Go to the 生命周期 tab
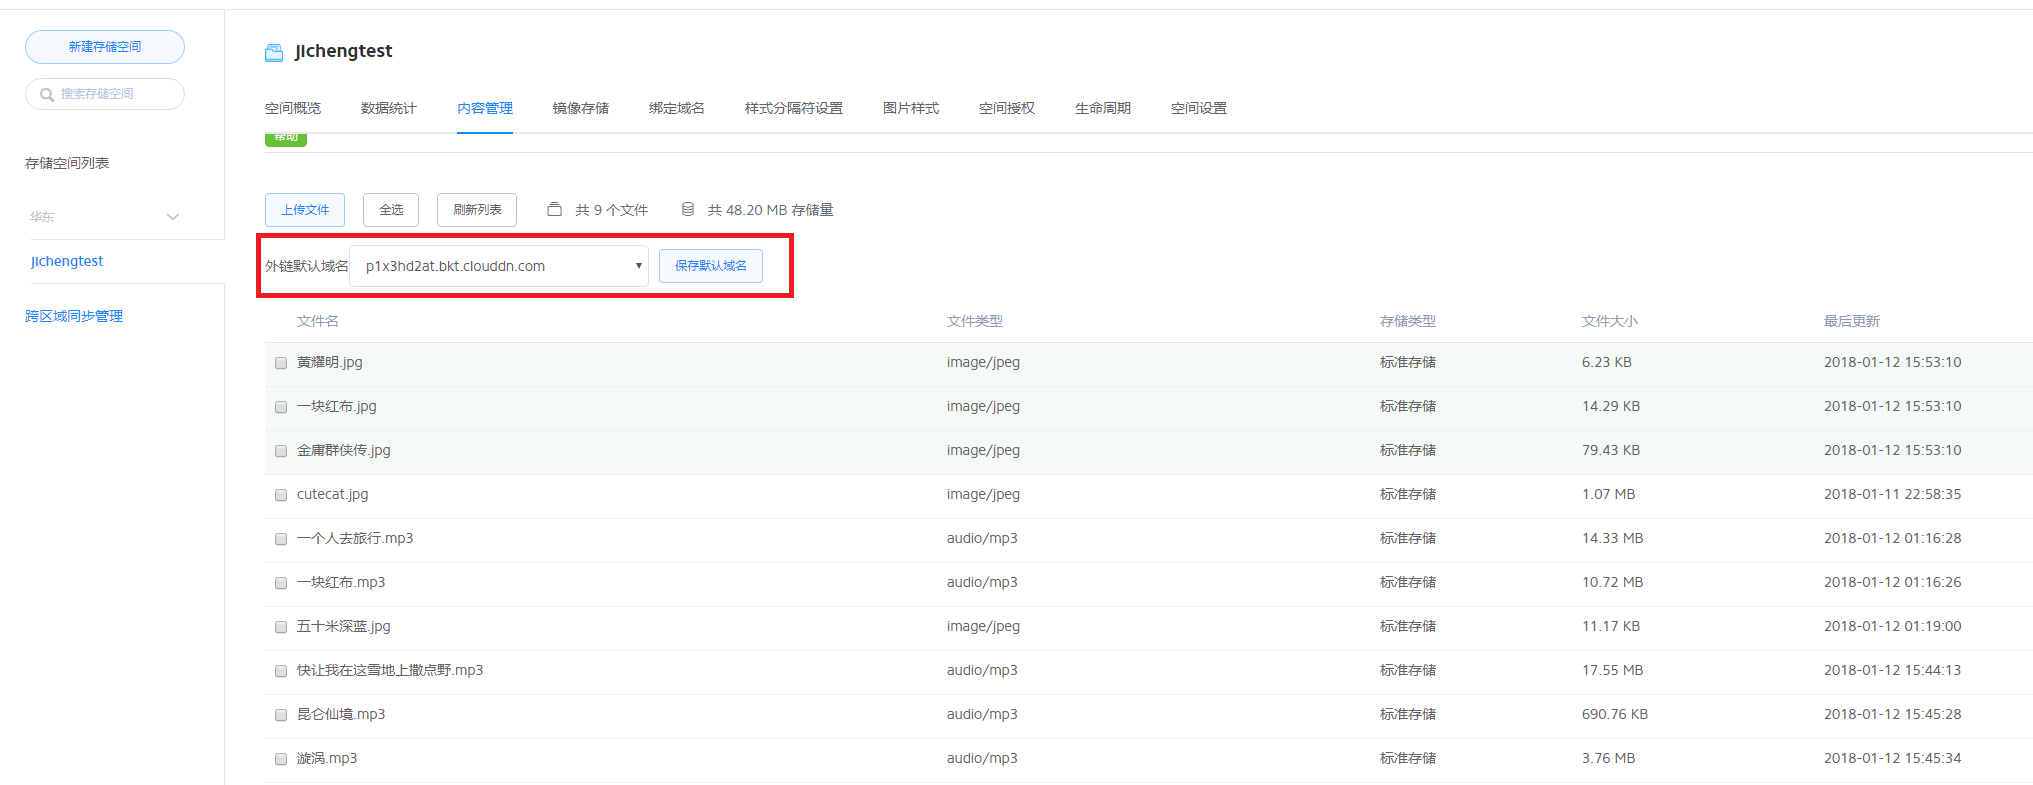2033x785 pixels. click(x=1103, y=108)
